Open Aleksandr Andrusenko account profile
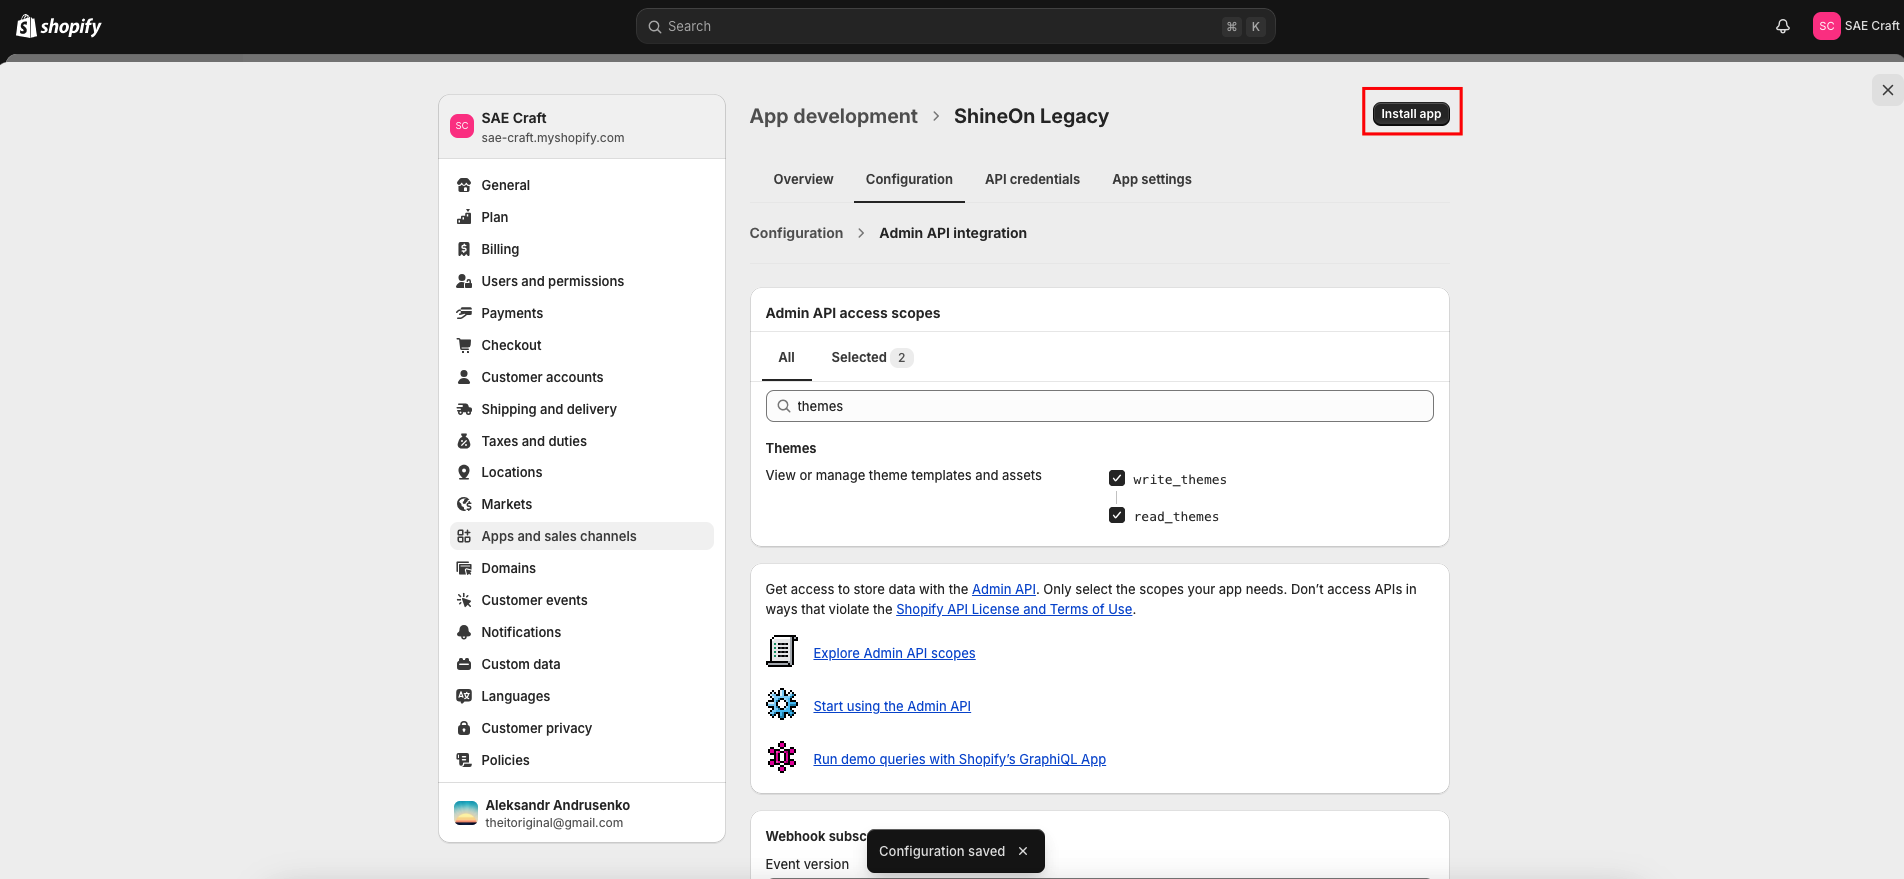This screenshot has width=1904, height=879. [x=582, y=813]
